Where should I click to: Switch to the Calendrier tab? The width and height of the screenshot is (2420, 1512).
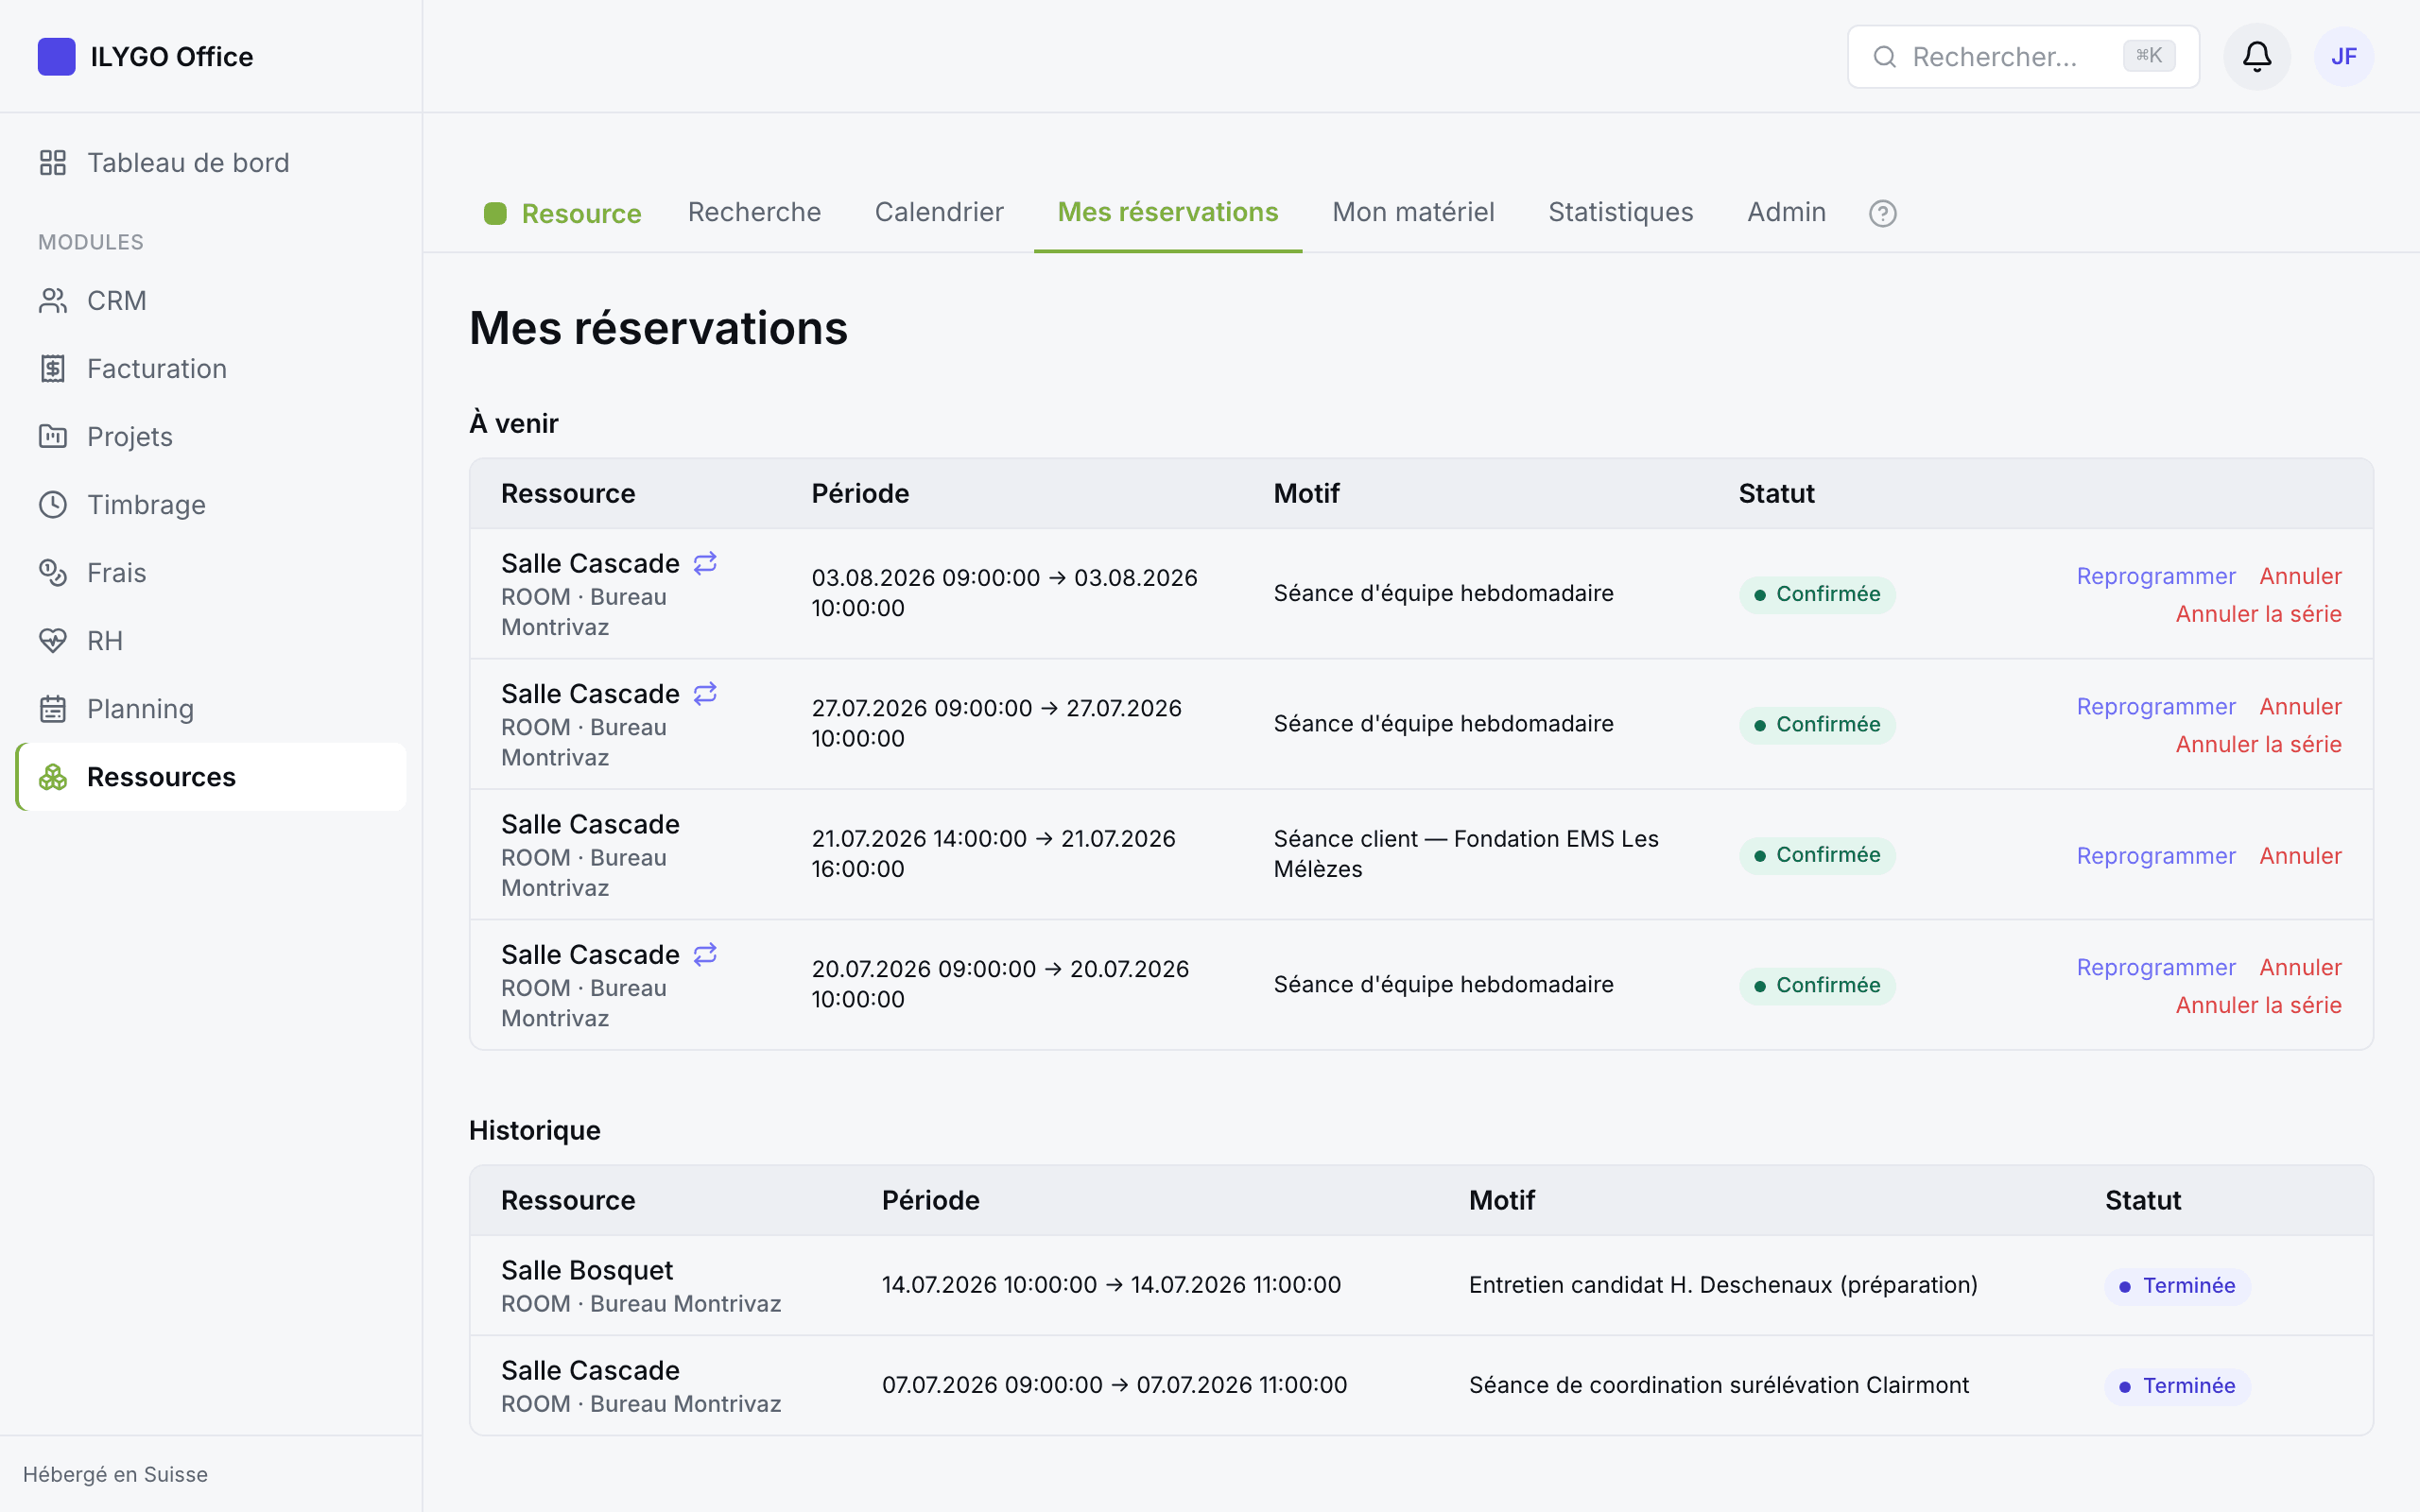coord(938,212)
